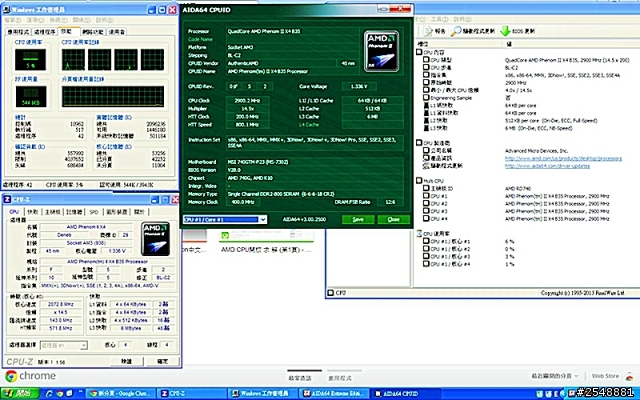Switch to 應用程式 tab in Task Manager
The image size is (640, 400).
(18, 32)
